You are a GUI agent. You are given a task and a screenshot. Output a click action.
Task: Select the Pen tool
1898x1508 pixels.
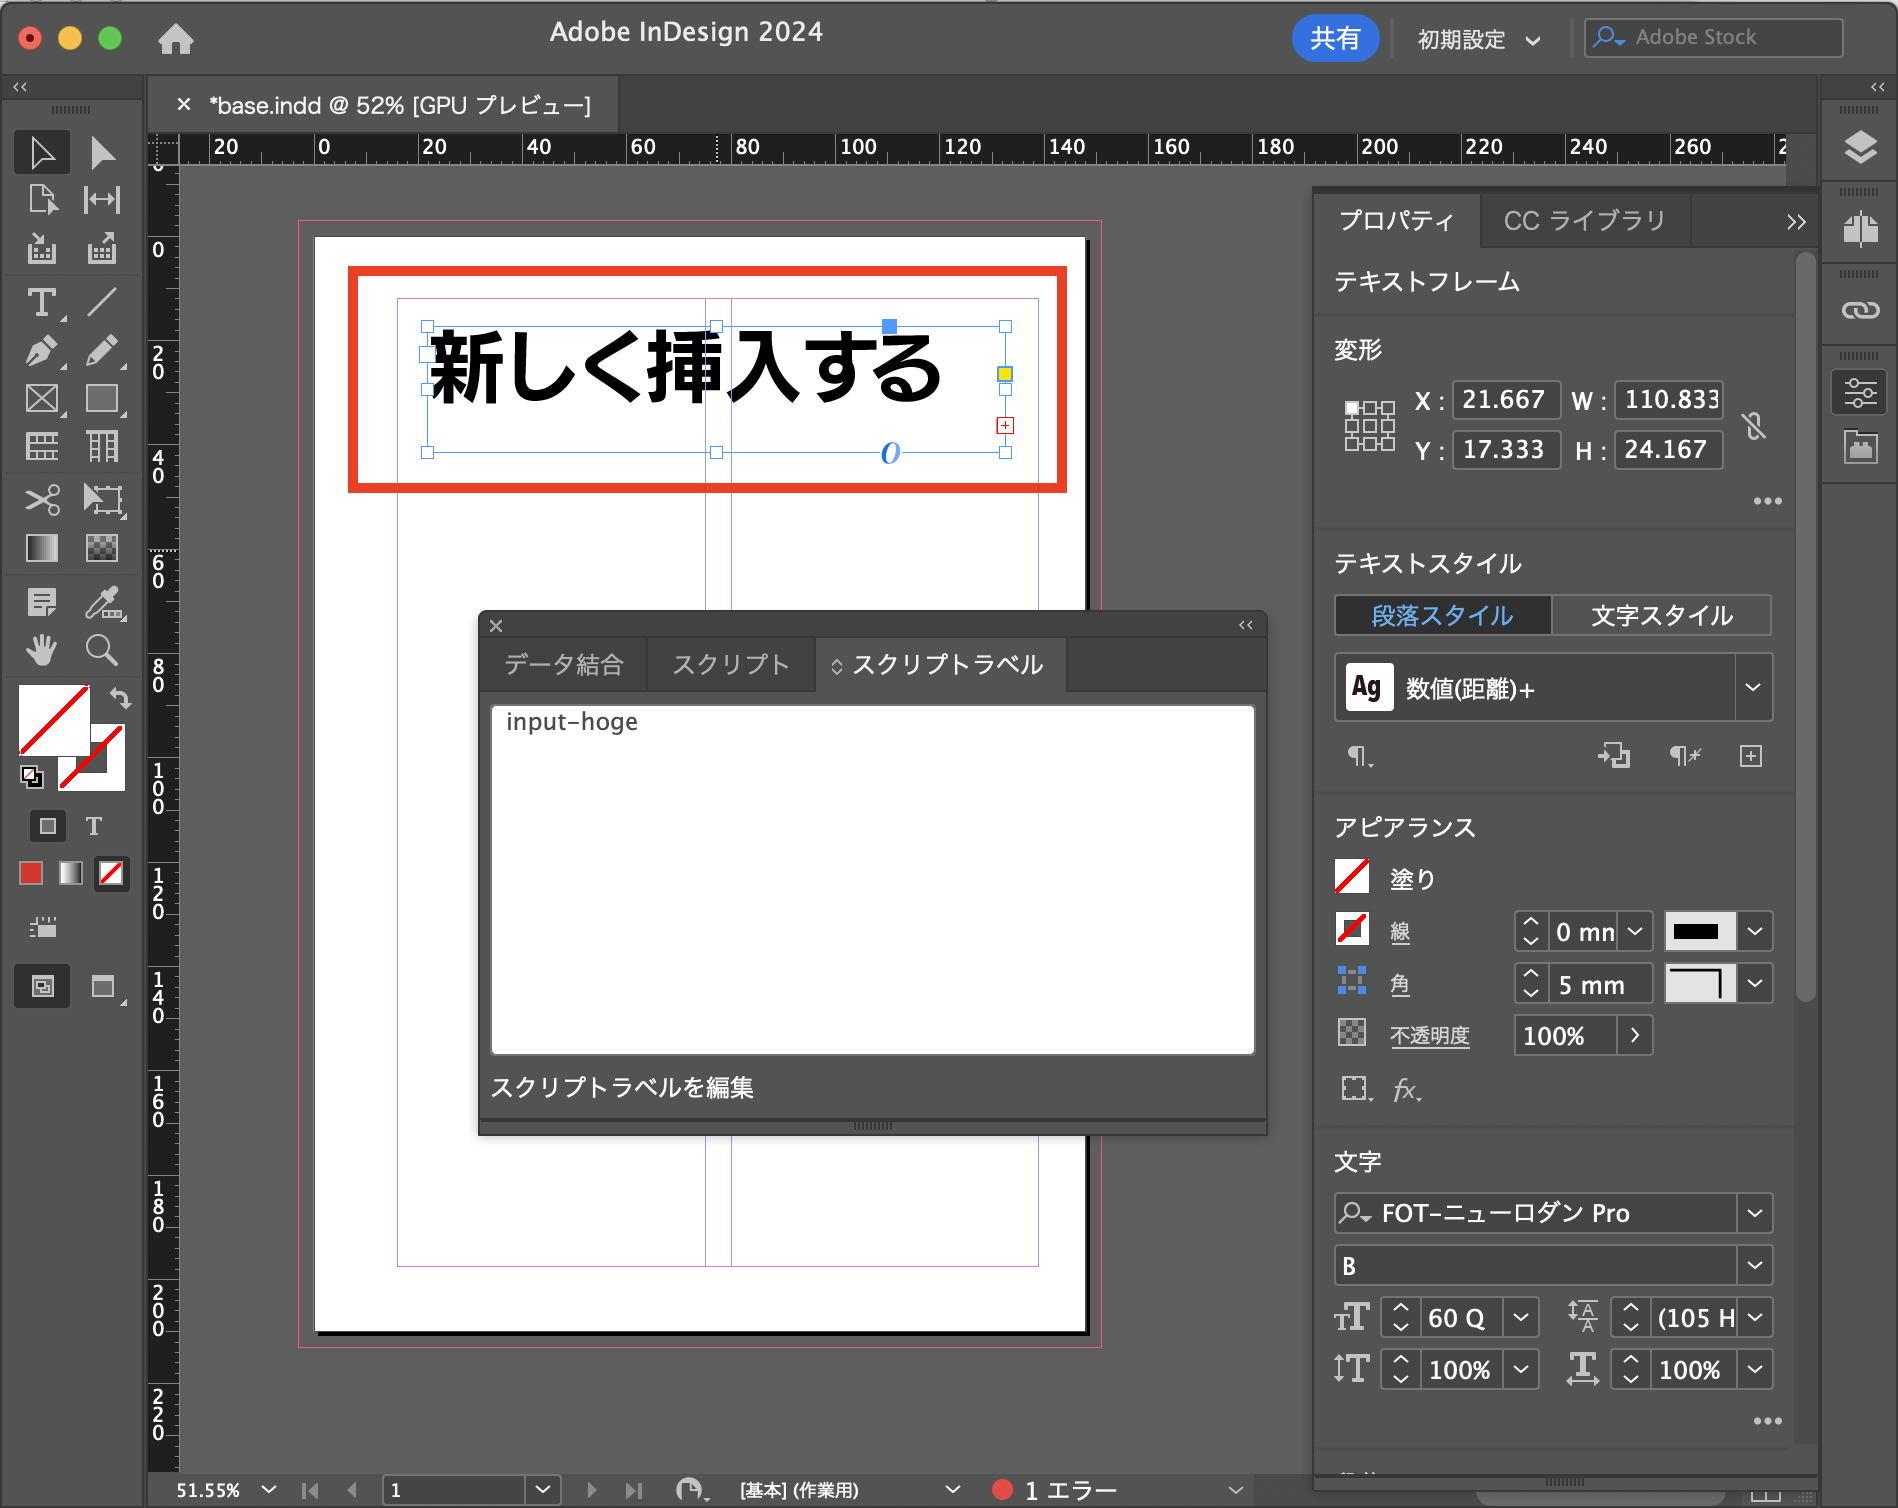(x=41, y=350)
